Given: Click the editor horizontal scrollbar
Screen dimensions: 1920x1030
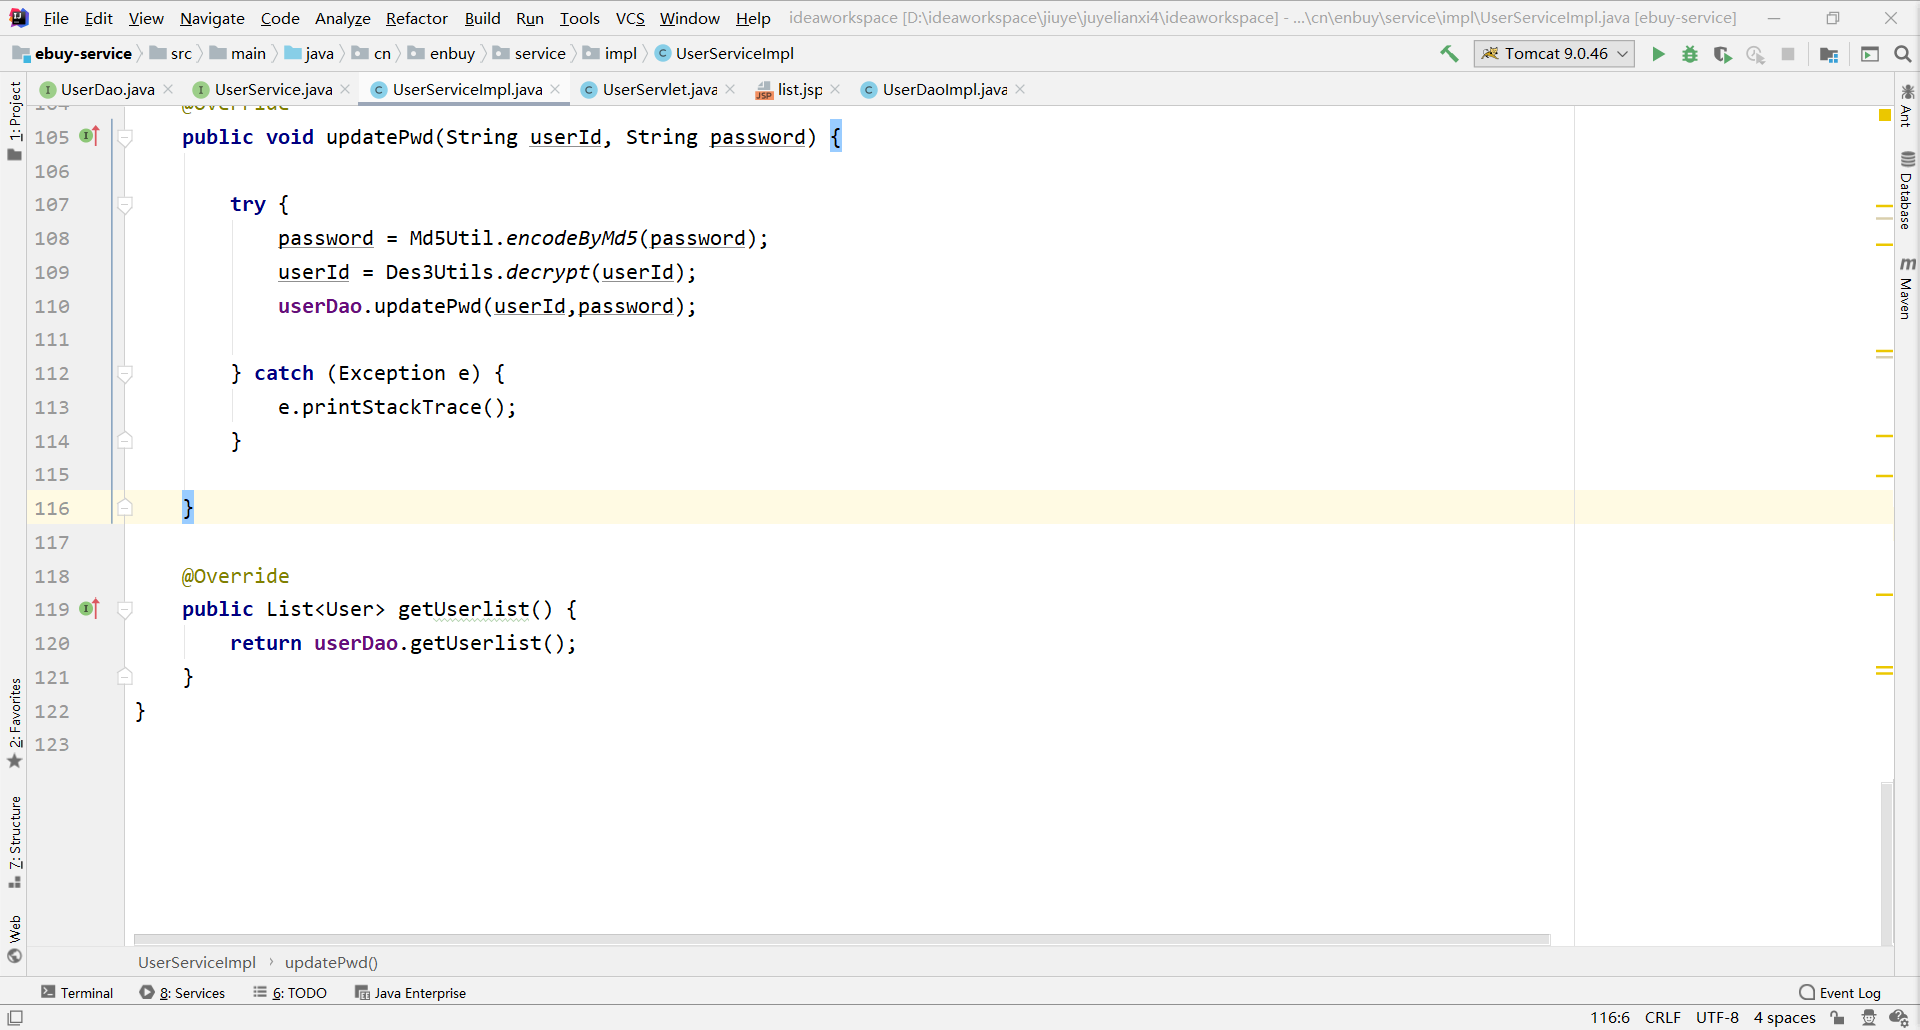Looking at the screenshot, I should [842, 939].
